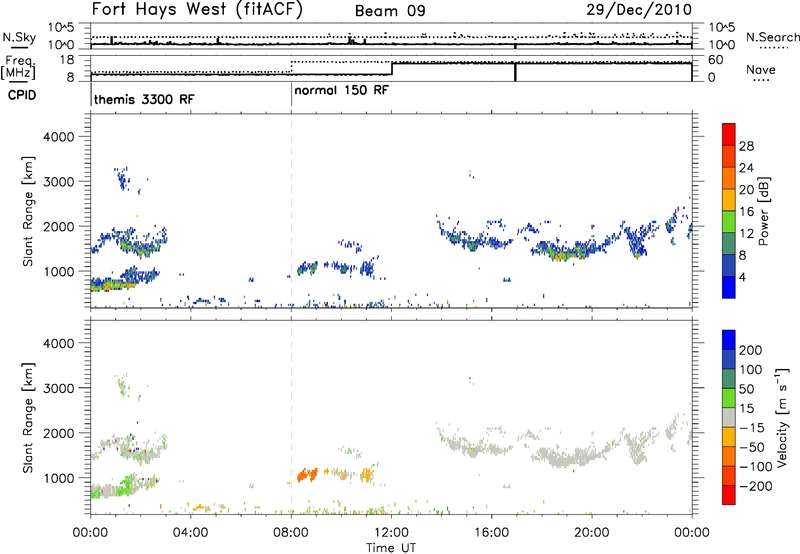Click the "1000" range tick on the velocity panel

coord(59,478)
